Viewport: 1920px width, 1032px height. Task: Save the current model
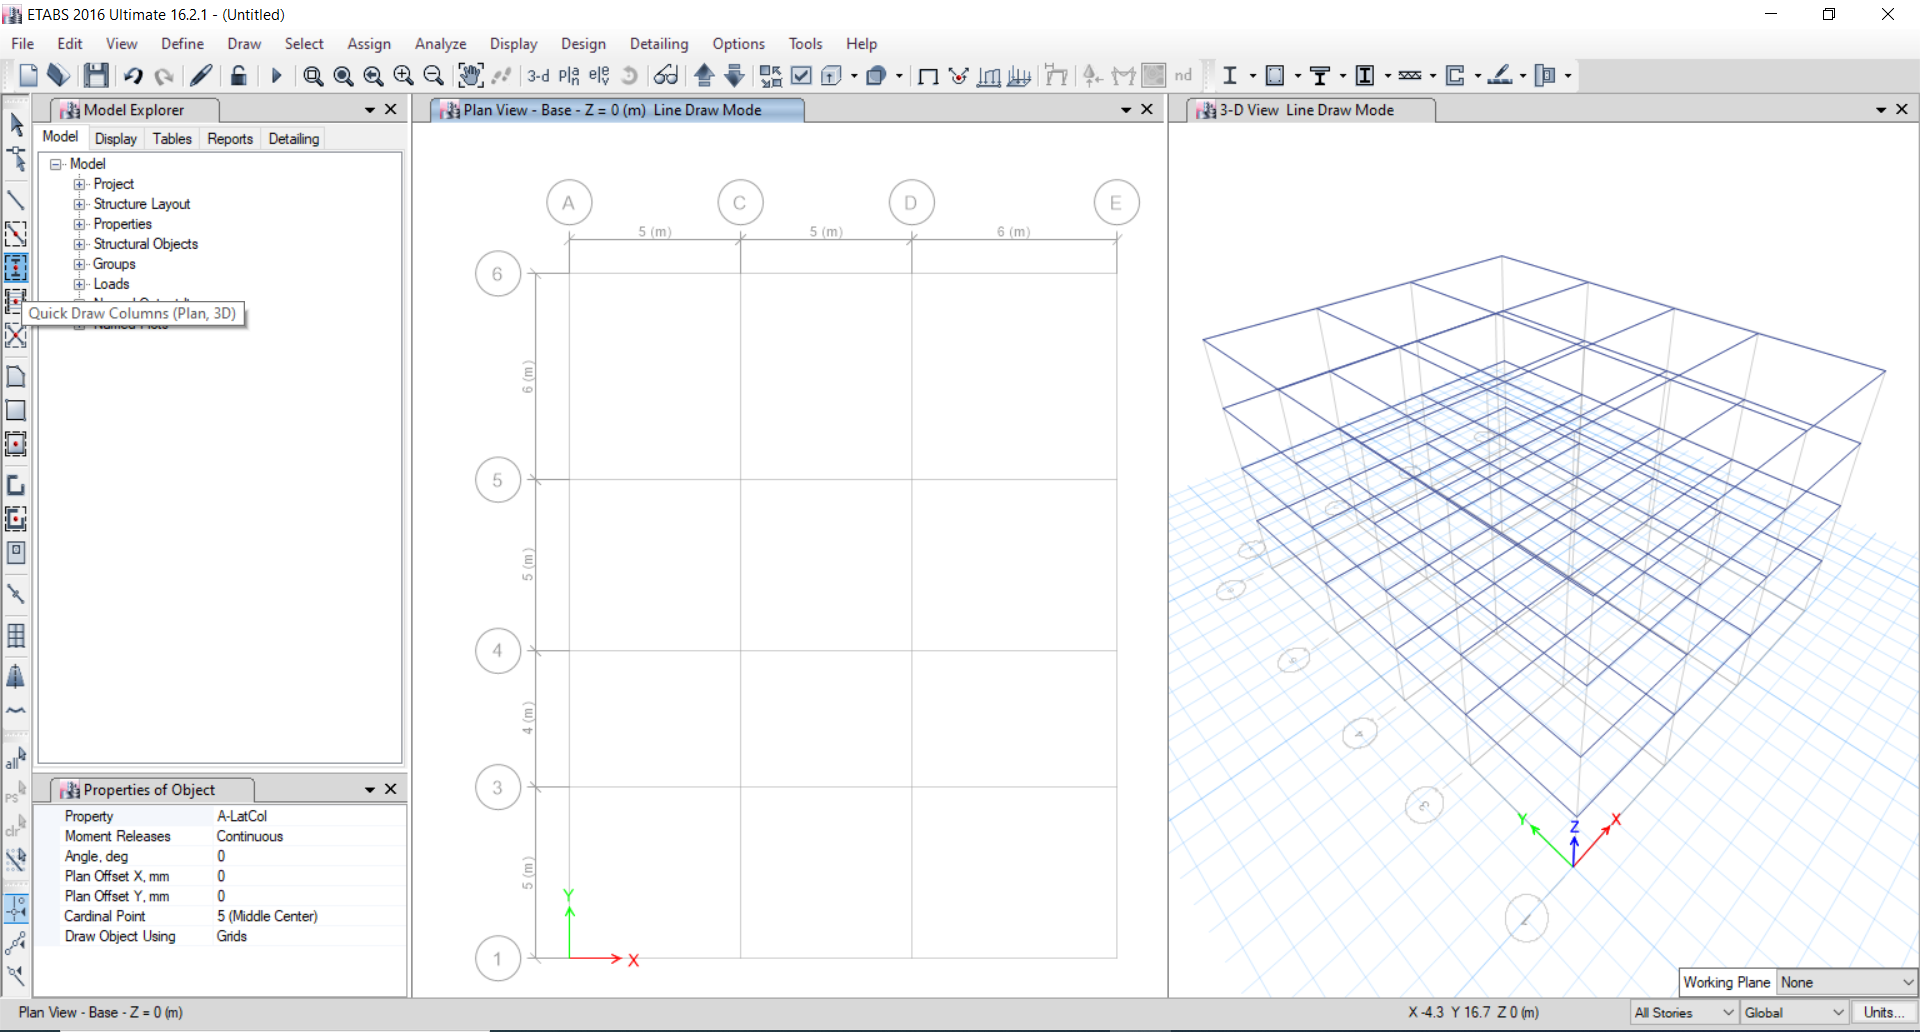96,75
